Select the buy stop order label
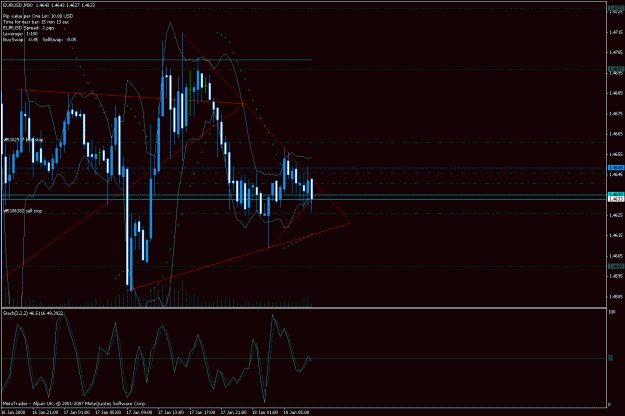 tap(24, 140)
